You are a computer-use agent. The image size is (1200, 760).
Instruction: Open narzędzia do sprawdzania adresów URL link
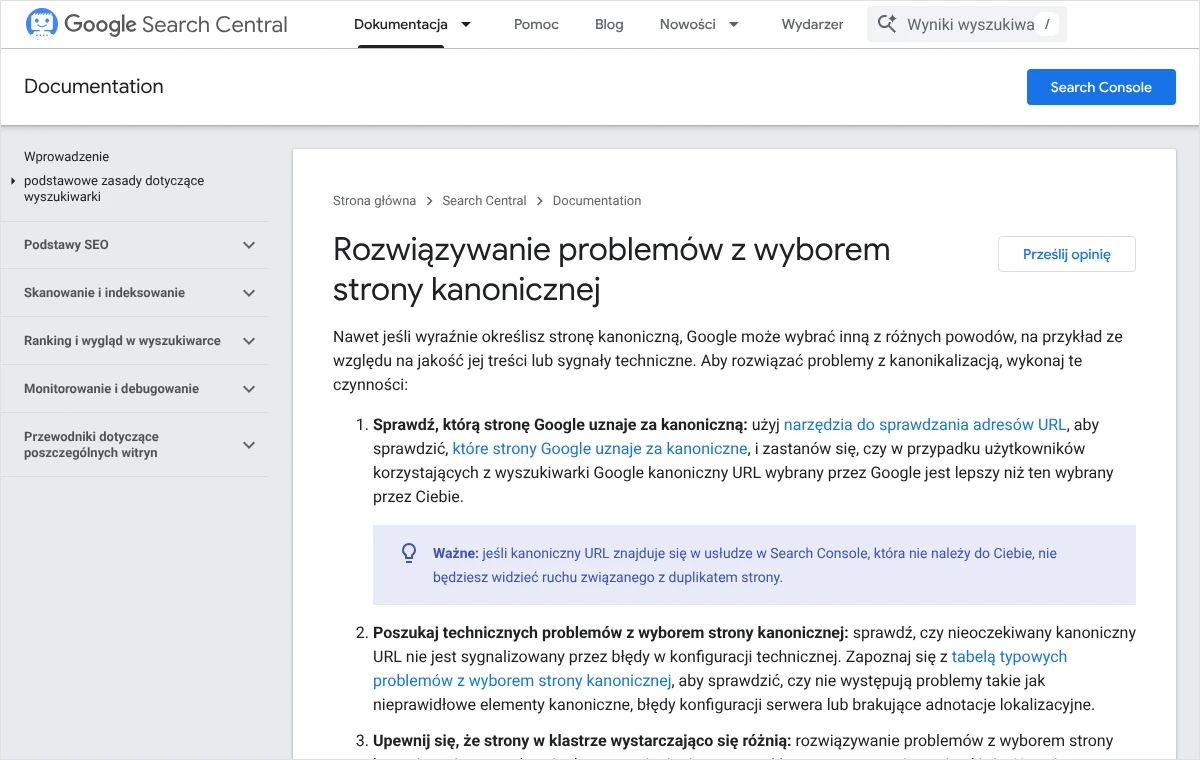[x=925, y=424]
